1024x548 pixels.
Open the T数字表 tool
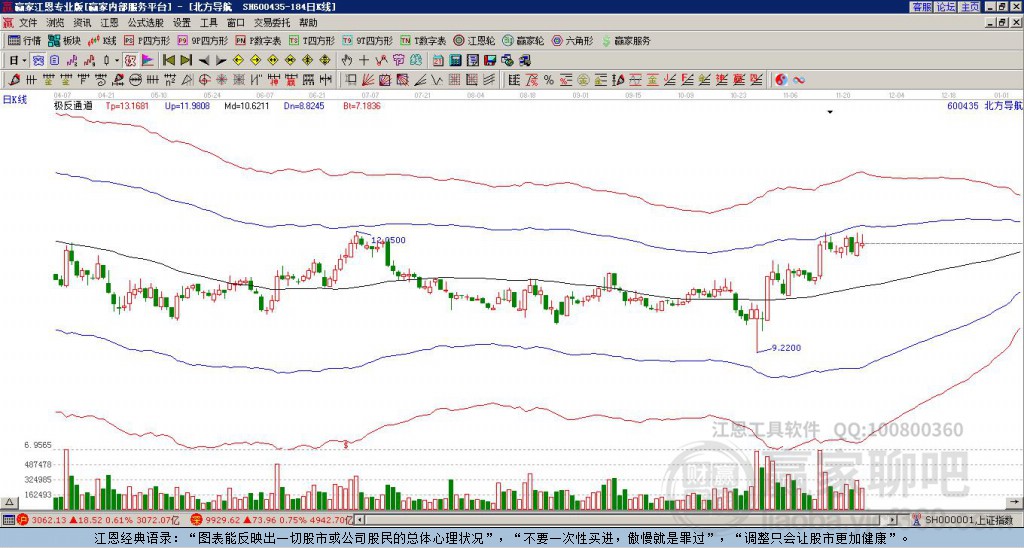(x=423, y=40)
